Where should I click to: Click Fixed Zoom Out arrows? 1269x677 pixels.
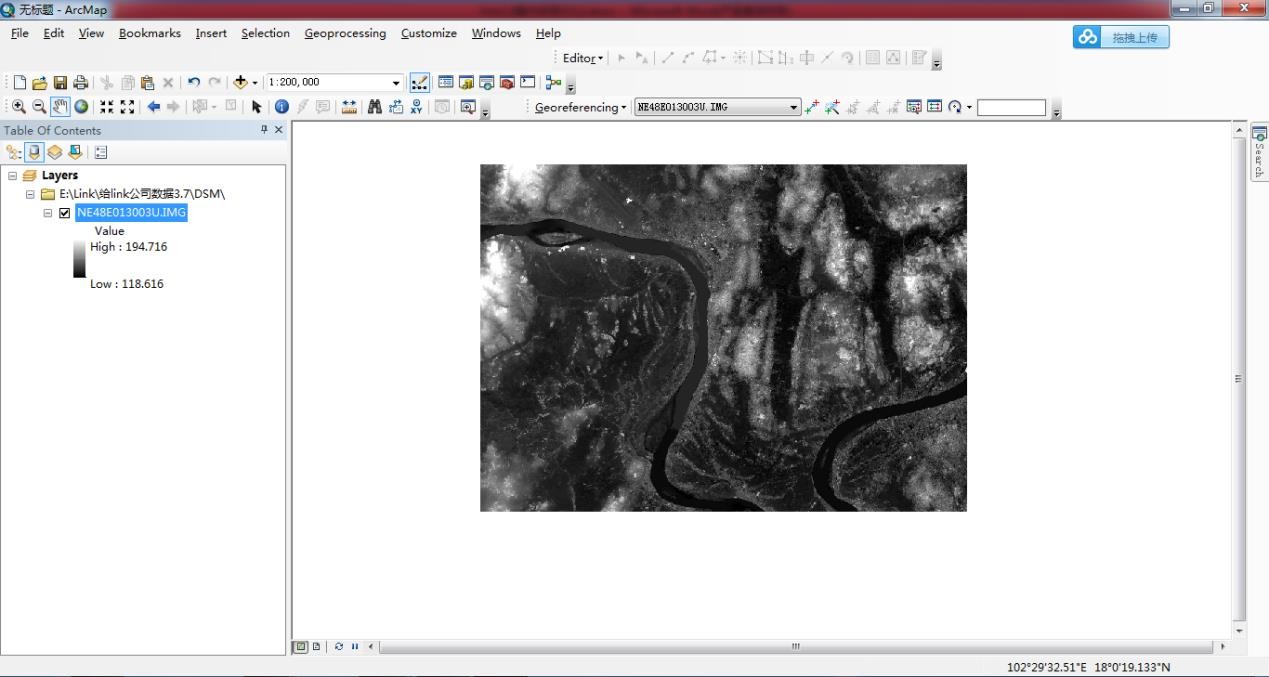(127, 107)
